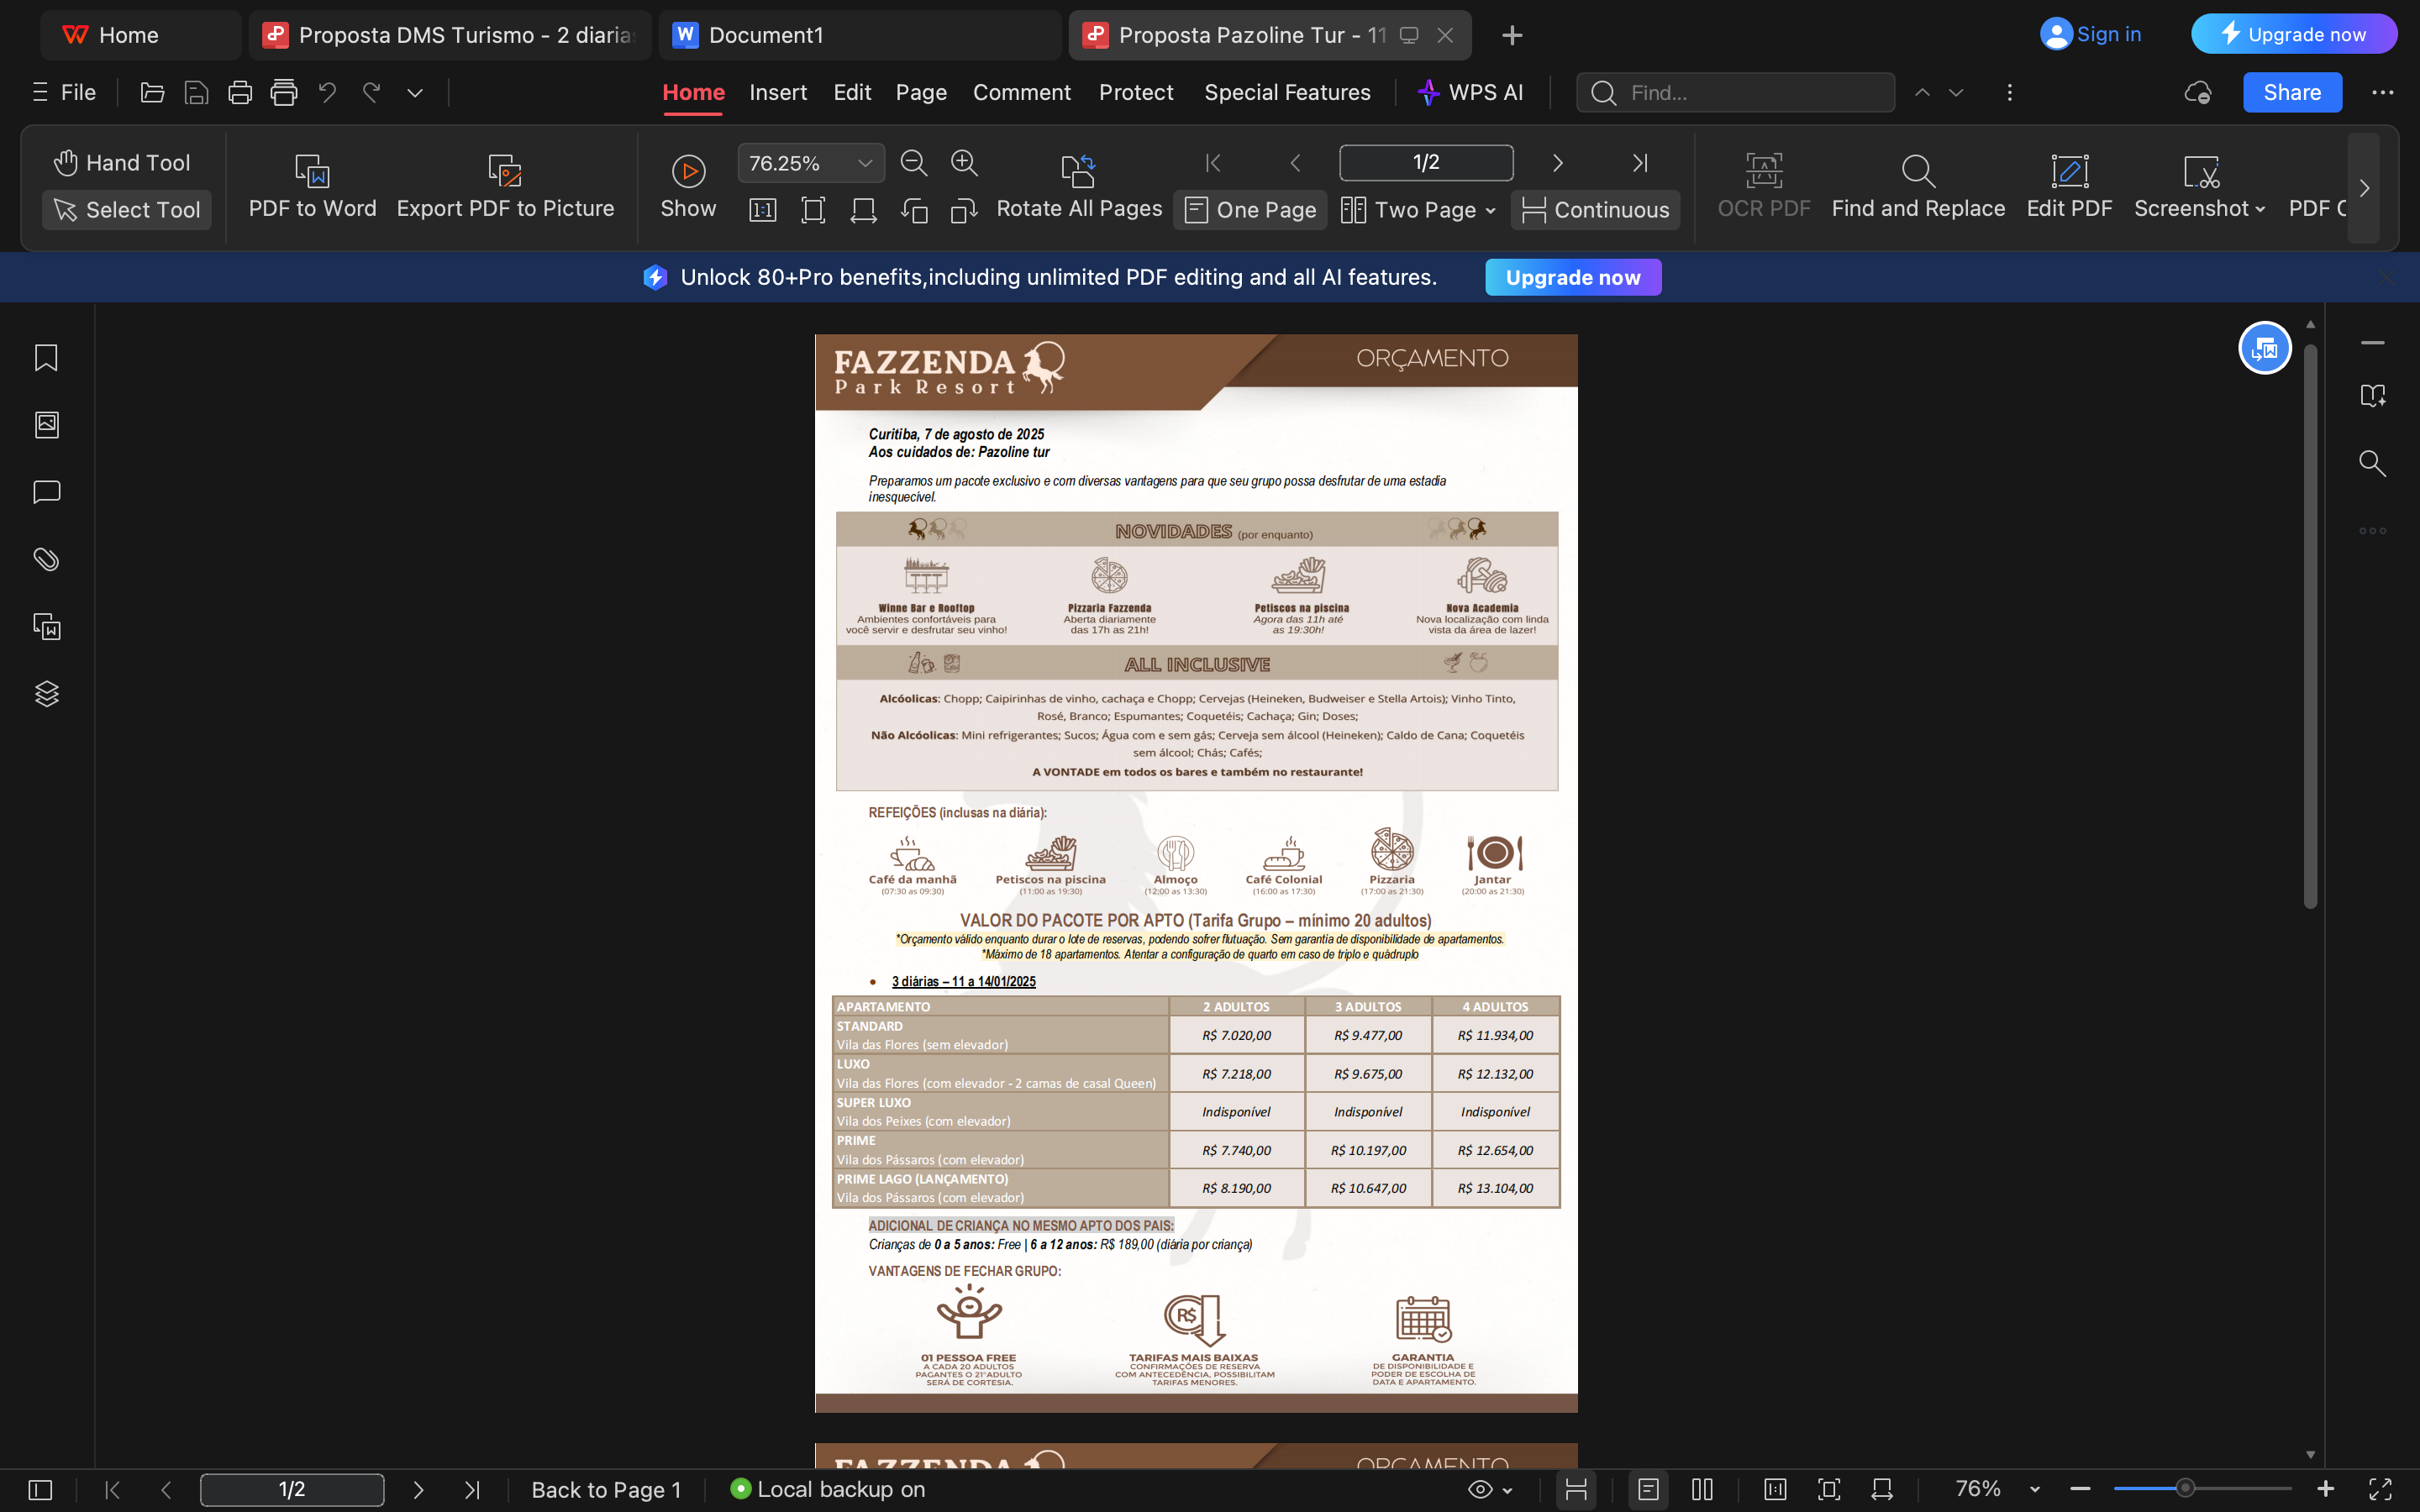This screenshot has width=2420, height=1512.
Task: Open the attachments paperclip panel
Action: 46,559
